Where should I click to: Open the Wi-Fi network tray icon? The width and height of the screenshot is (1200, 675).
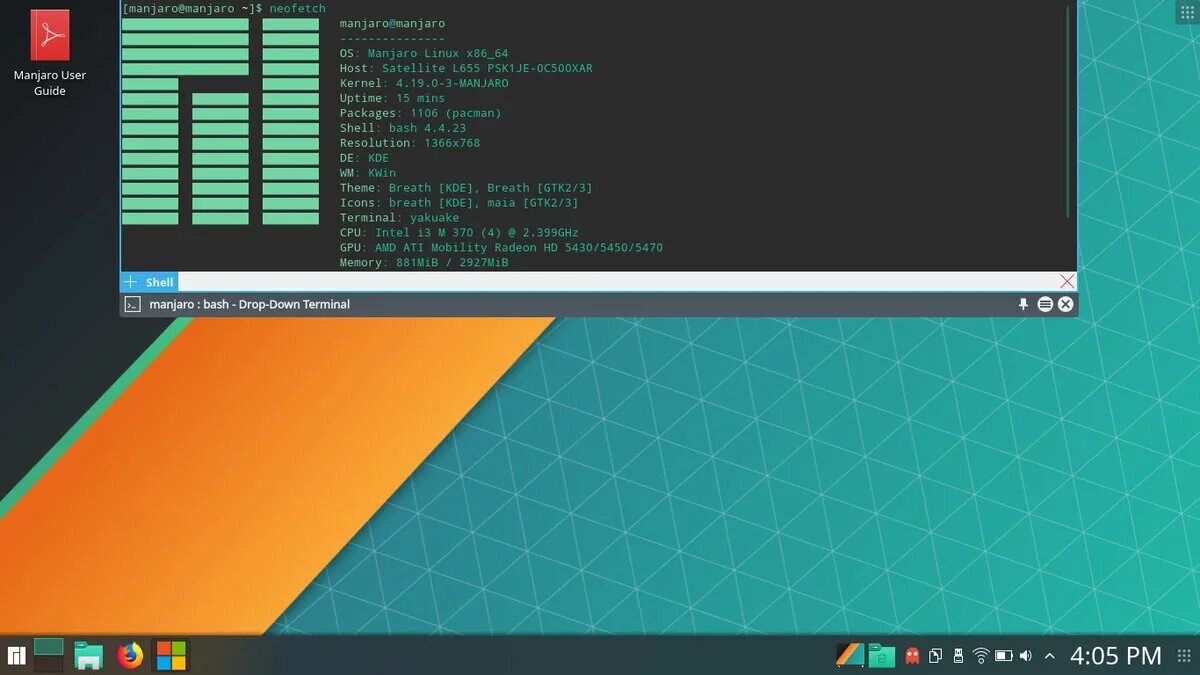pos(981,656)
